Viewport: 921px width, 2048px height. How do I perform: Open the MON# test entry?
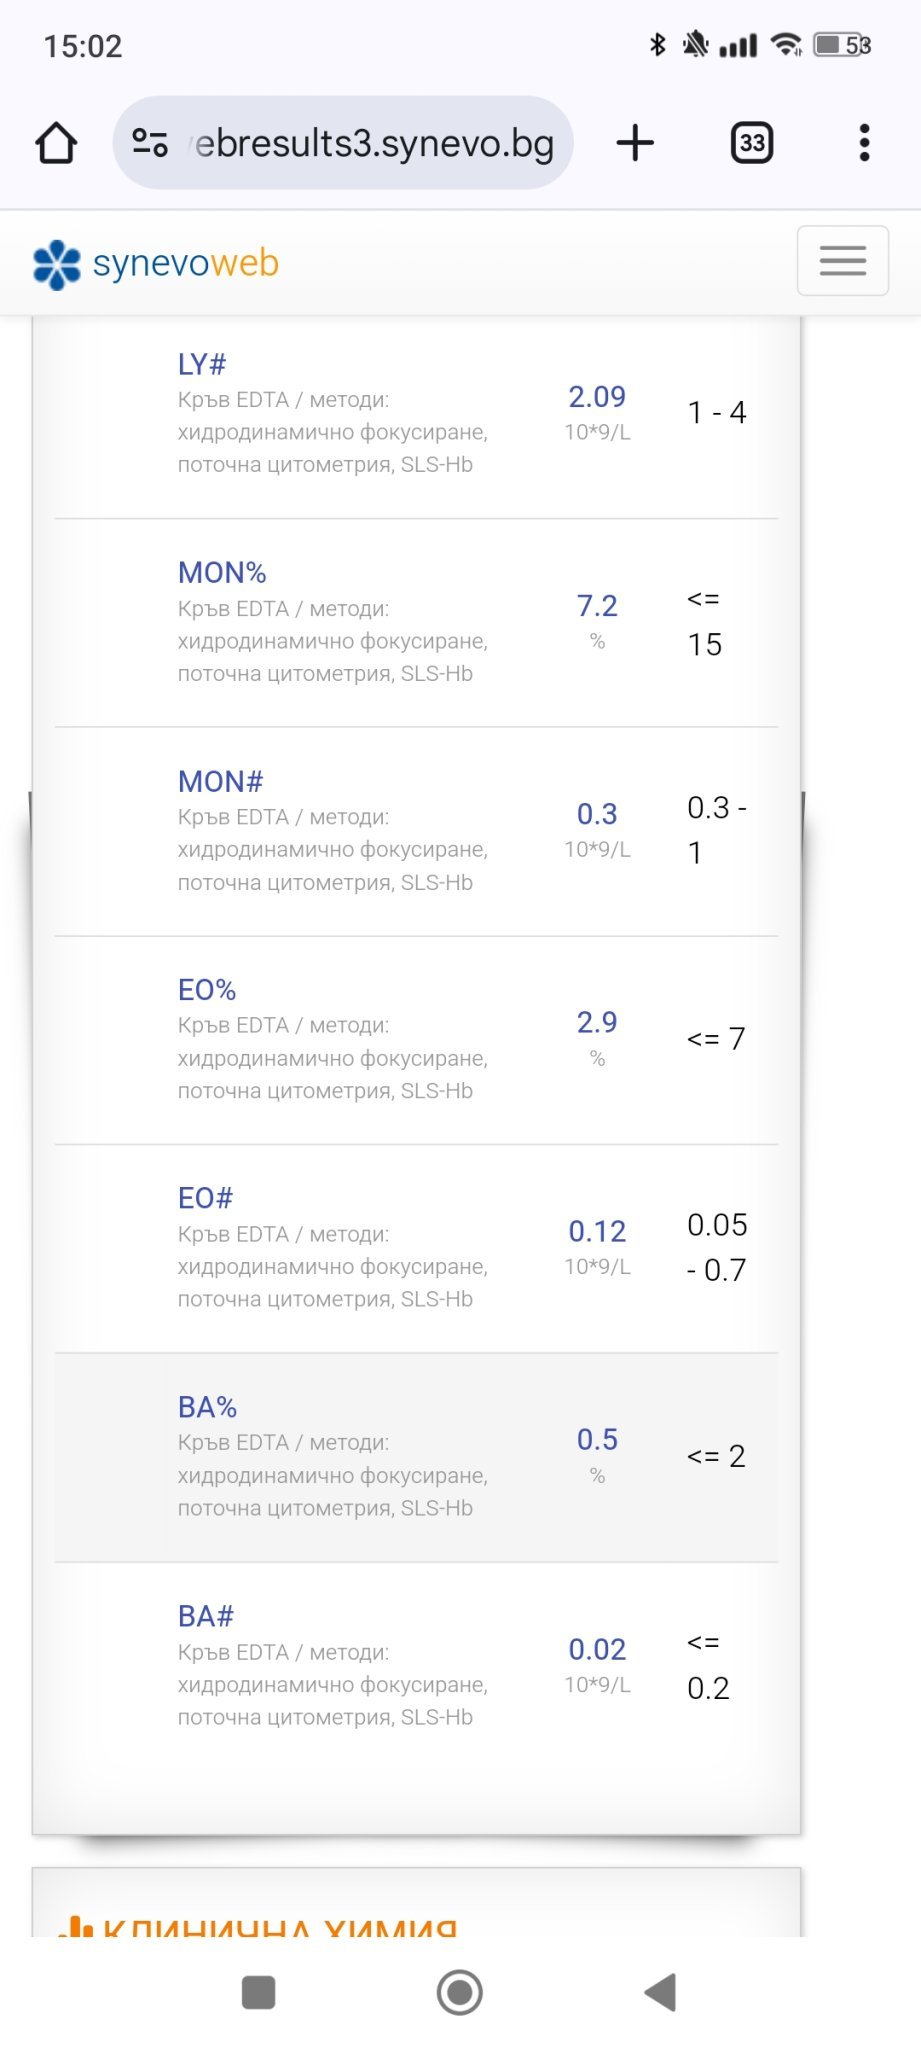pyautogui.click(x=220, y=782)
